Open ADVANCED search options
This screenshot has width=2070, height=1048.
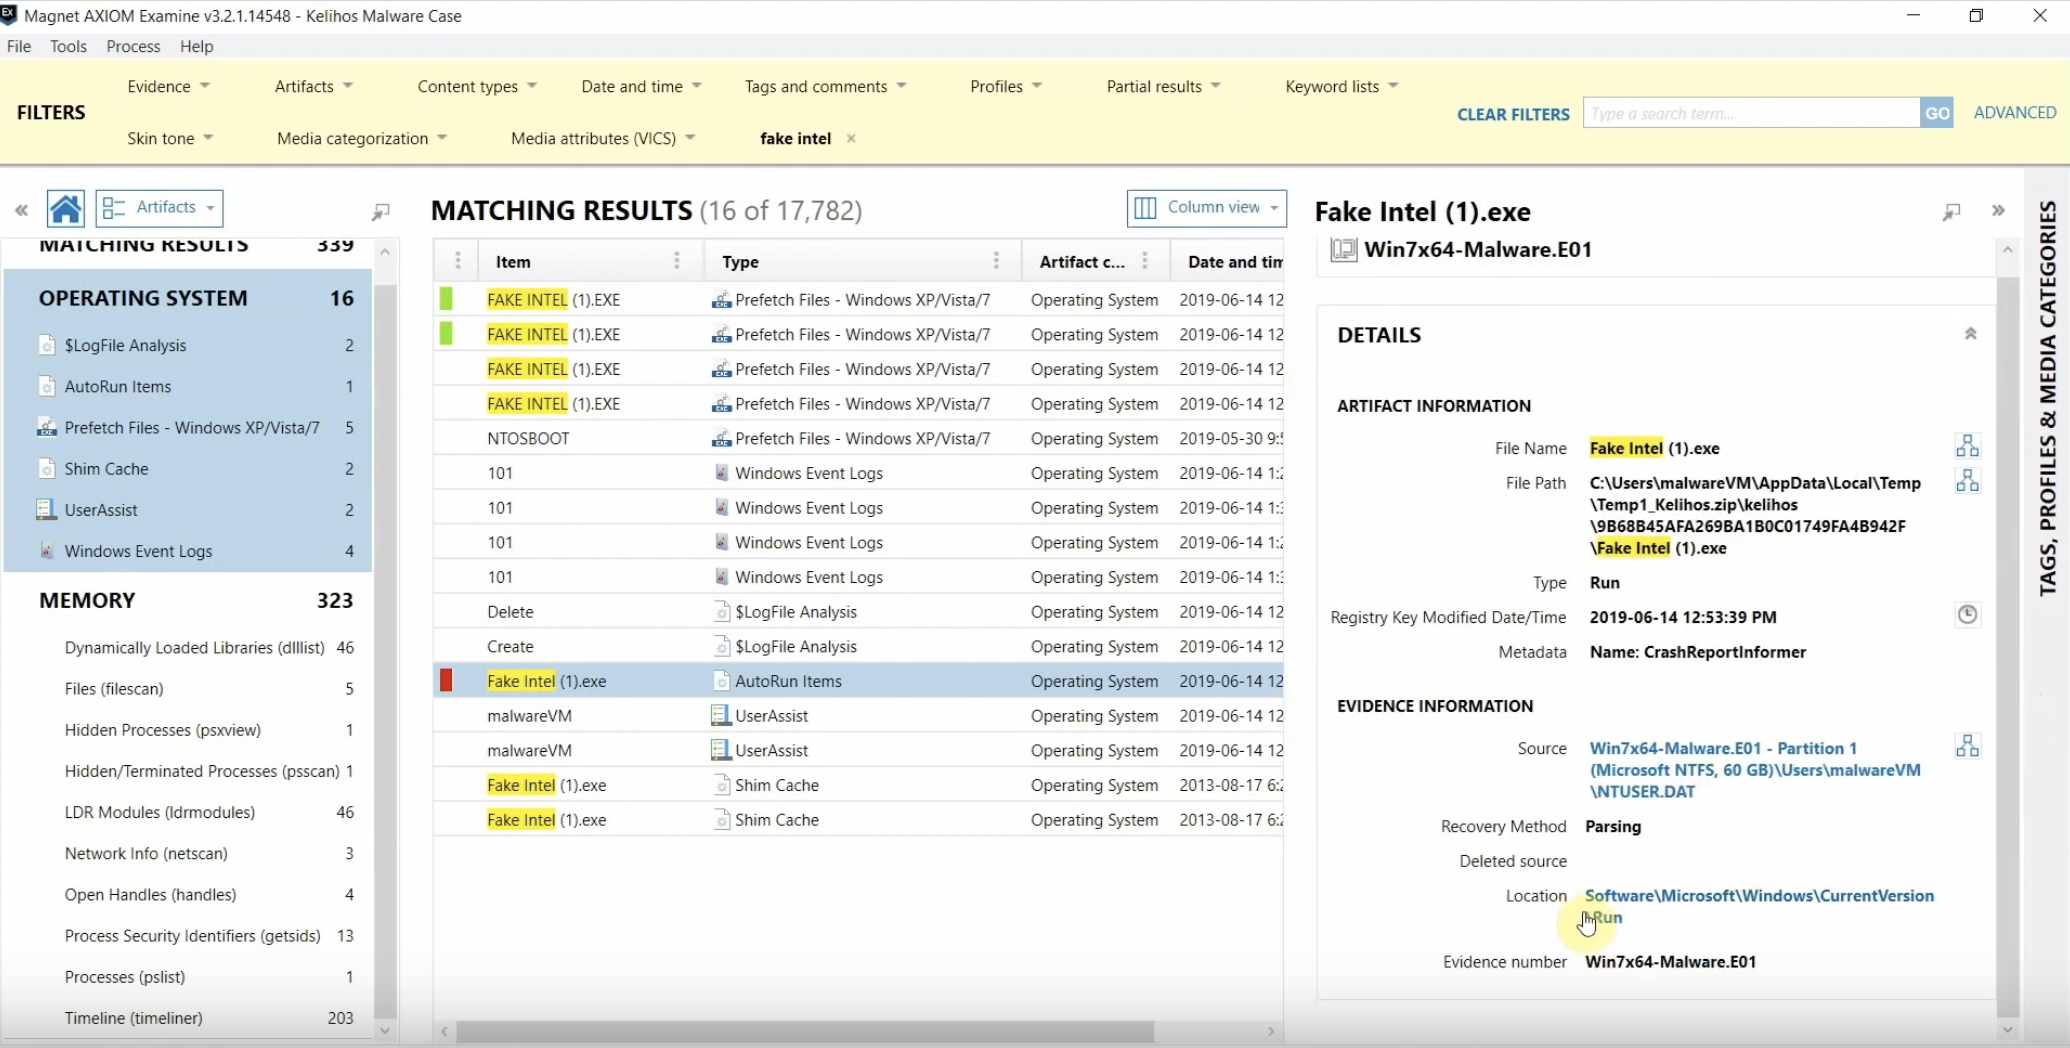tap(2014, 112)
